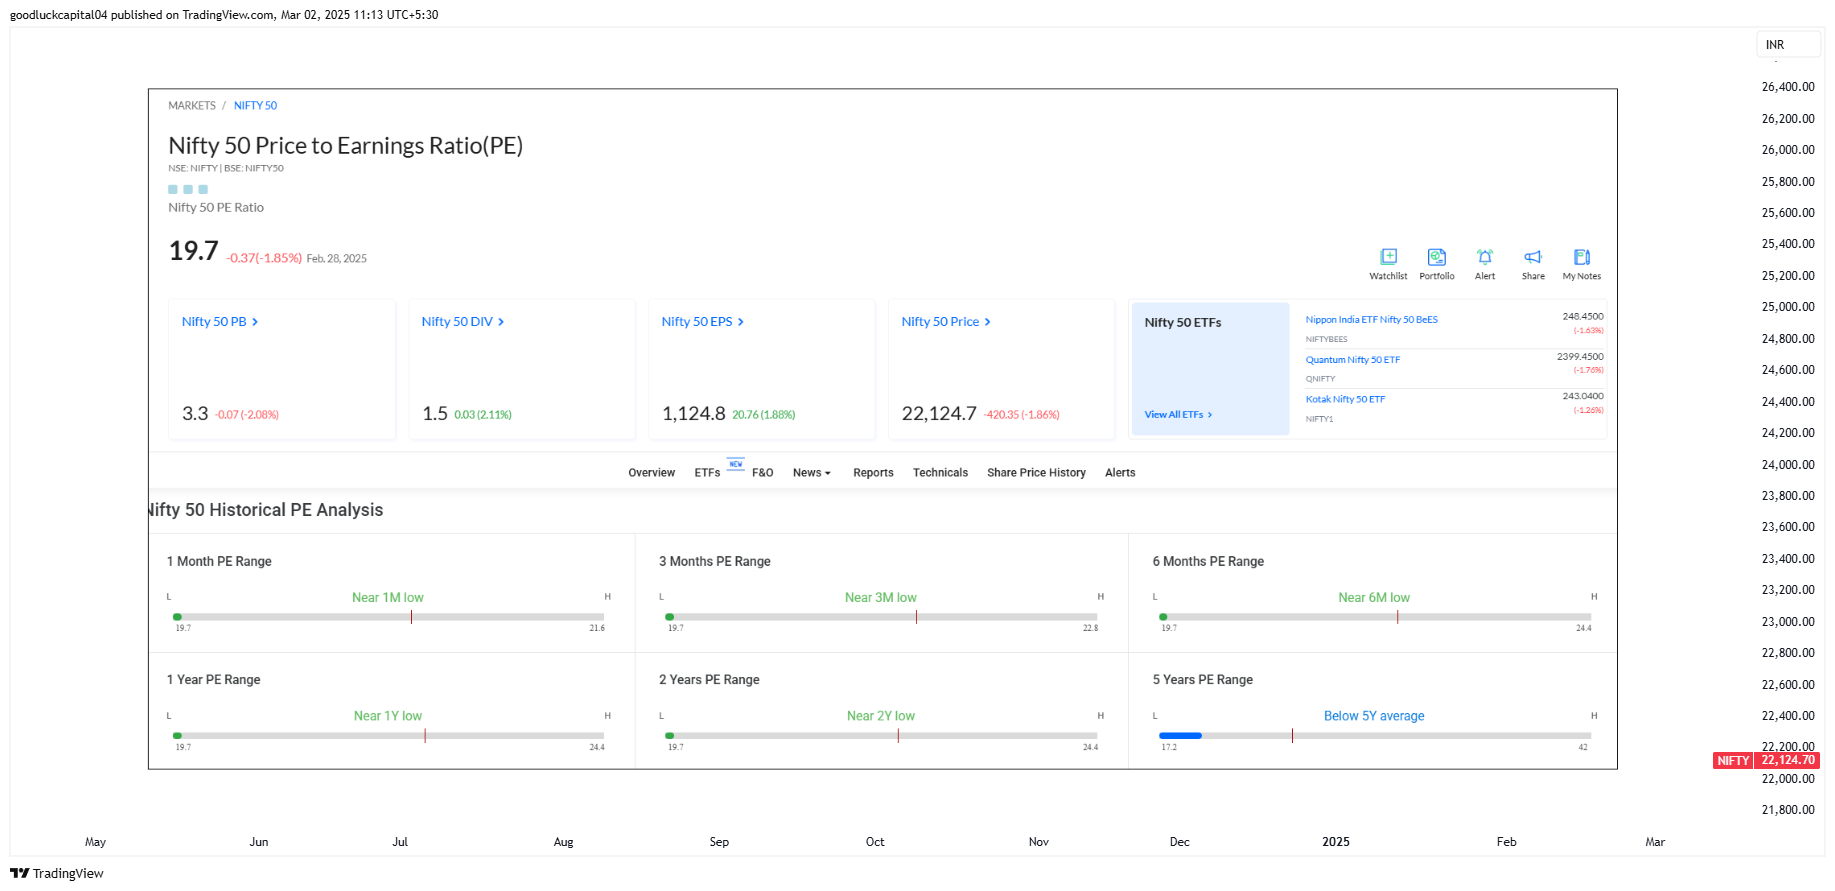This screenshot has height=891, width=1835.
Task: Click View All ETFs link
Action: [1178, 414]
